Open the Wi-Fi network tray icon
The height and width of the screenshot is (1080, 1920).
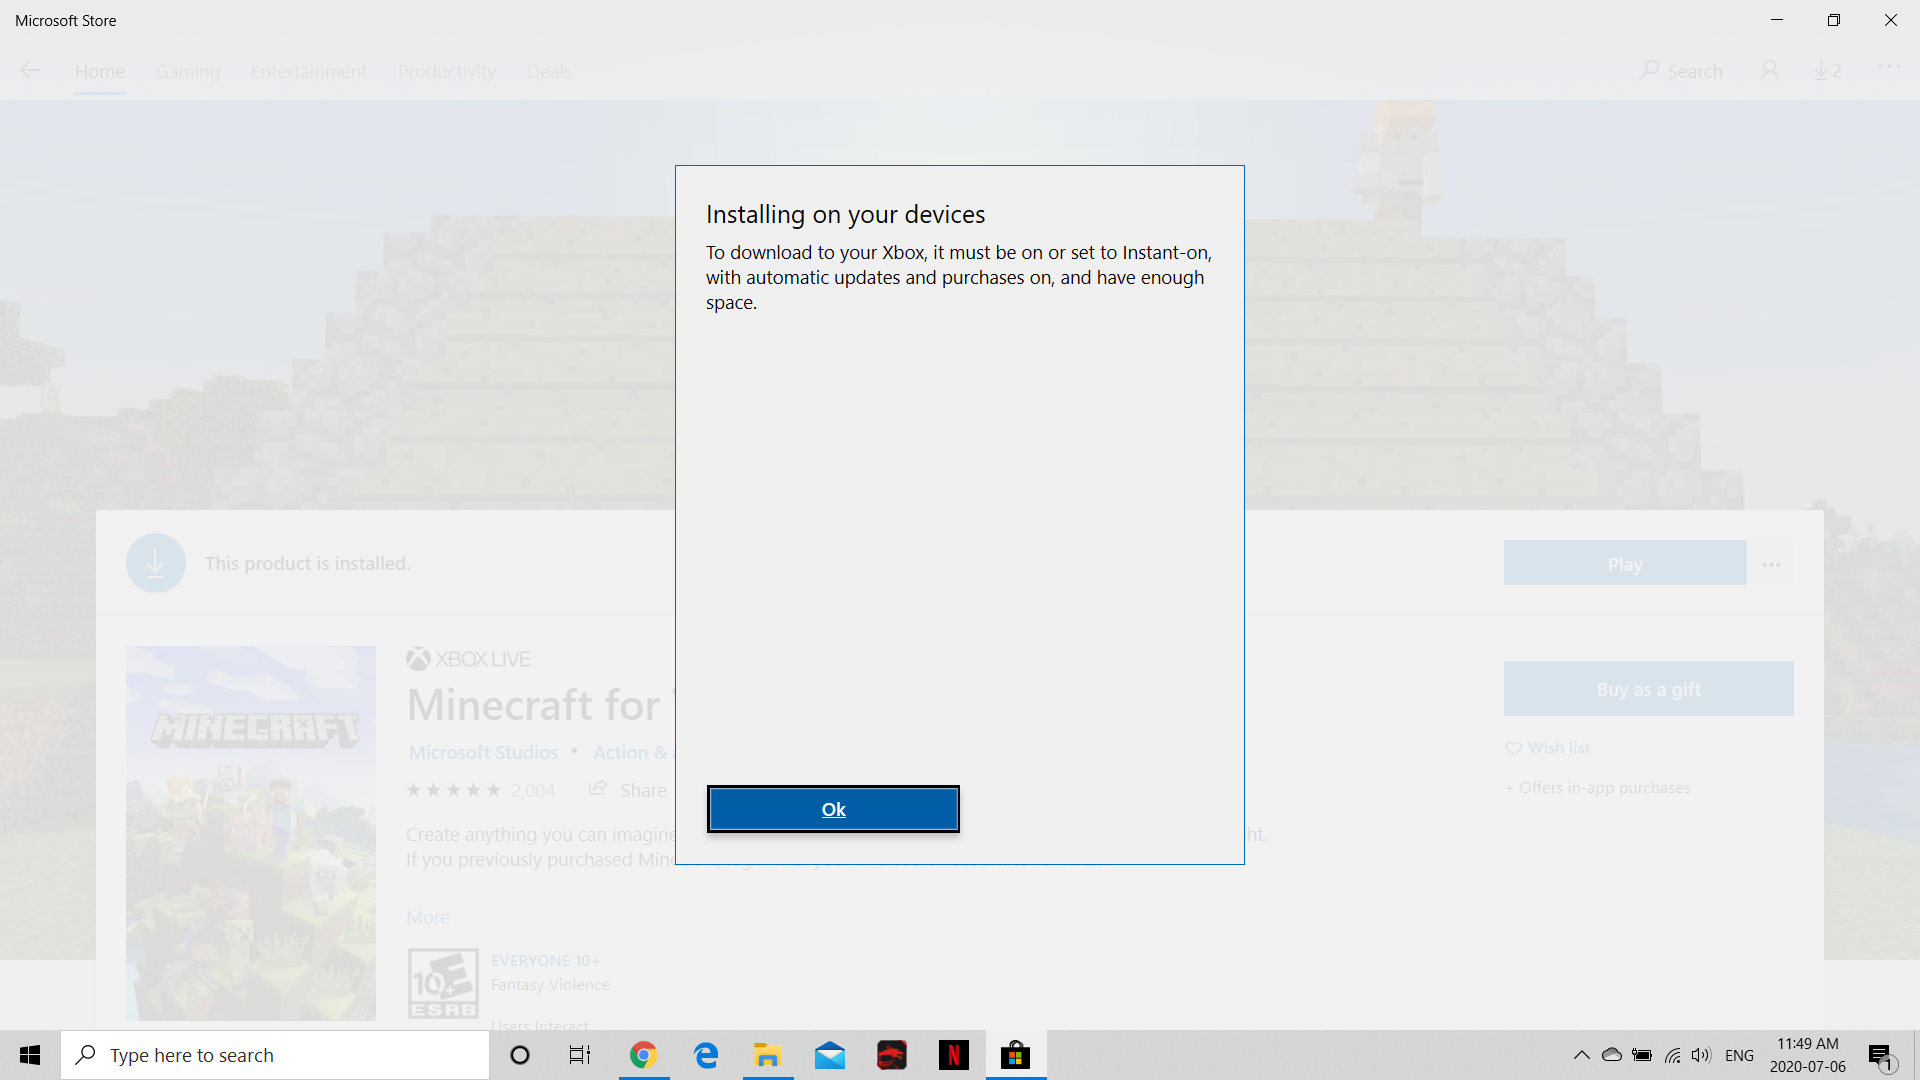1672,1055
